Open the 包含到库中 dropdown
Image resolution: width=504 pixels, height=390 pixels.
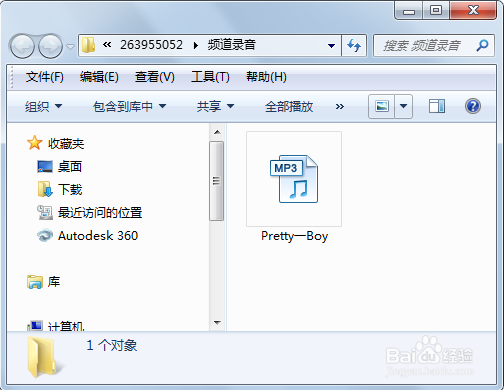[129, 107]
